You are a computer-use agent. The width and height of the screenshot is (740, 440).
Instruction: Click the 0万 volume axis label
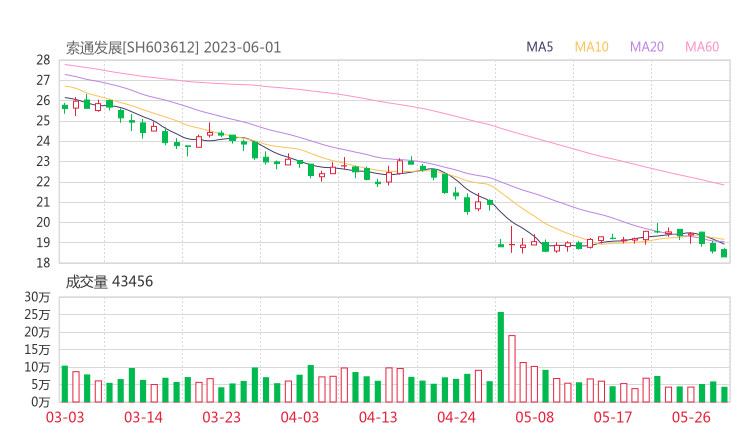(x=41, y=402)
